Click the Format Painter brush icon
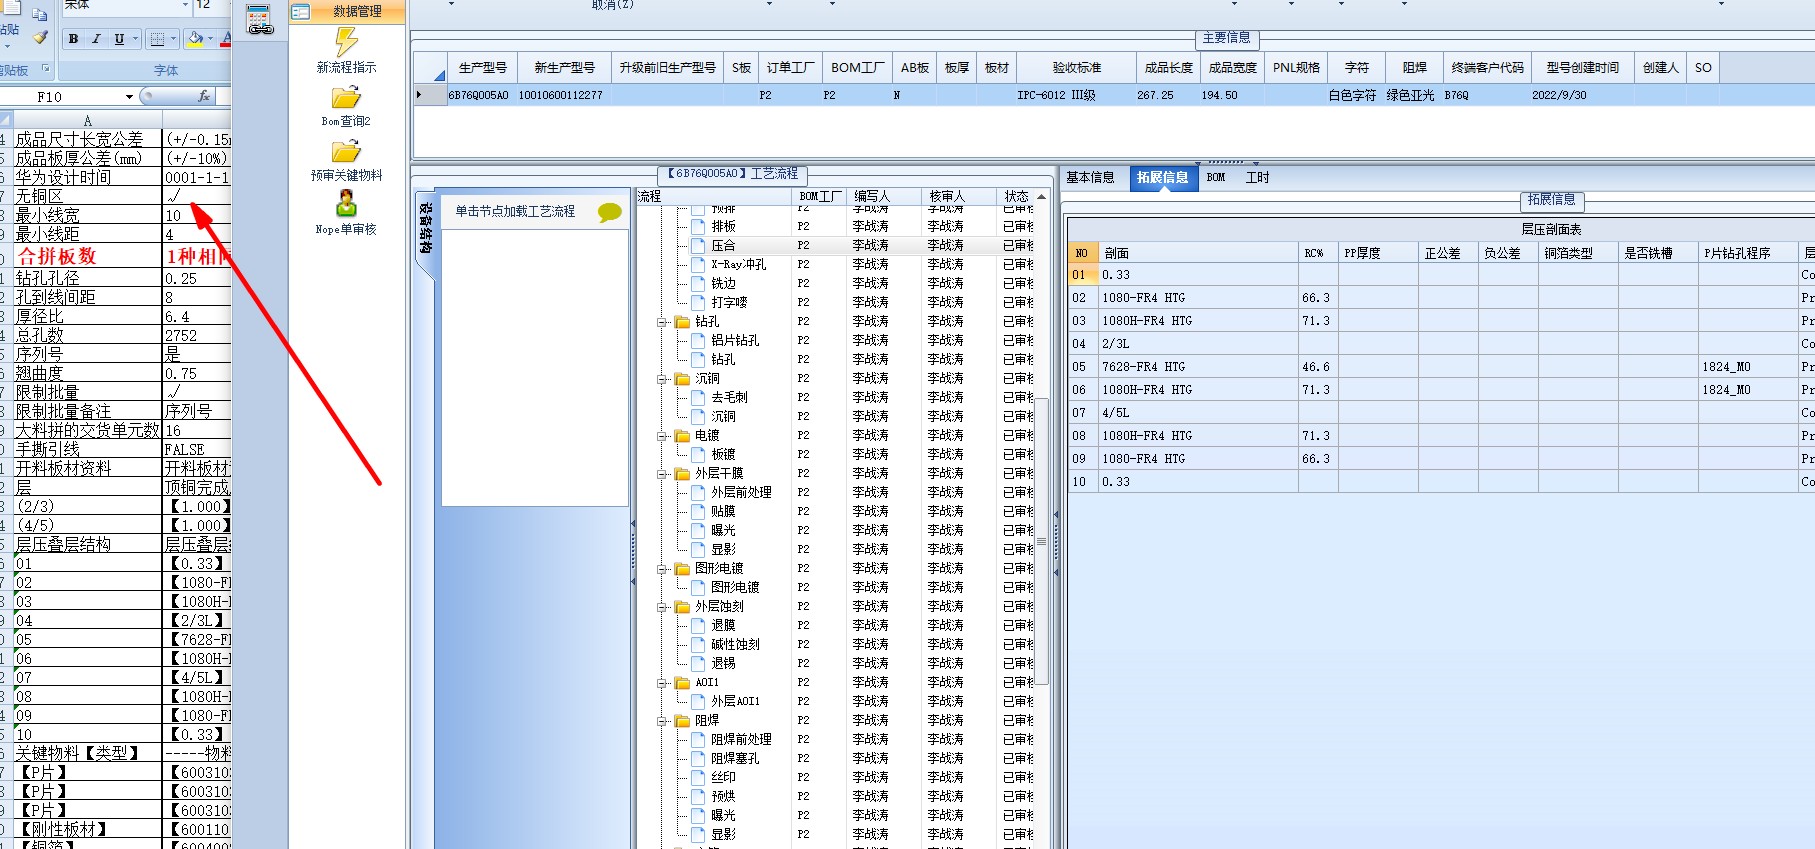Screen dimensions: 1815x849 point(40,38)
